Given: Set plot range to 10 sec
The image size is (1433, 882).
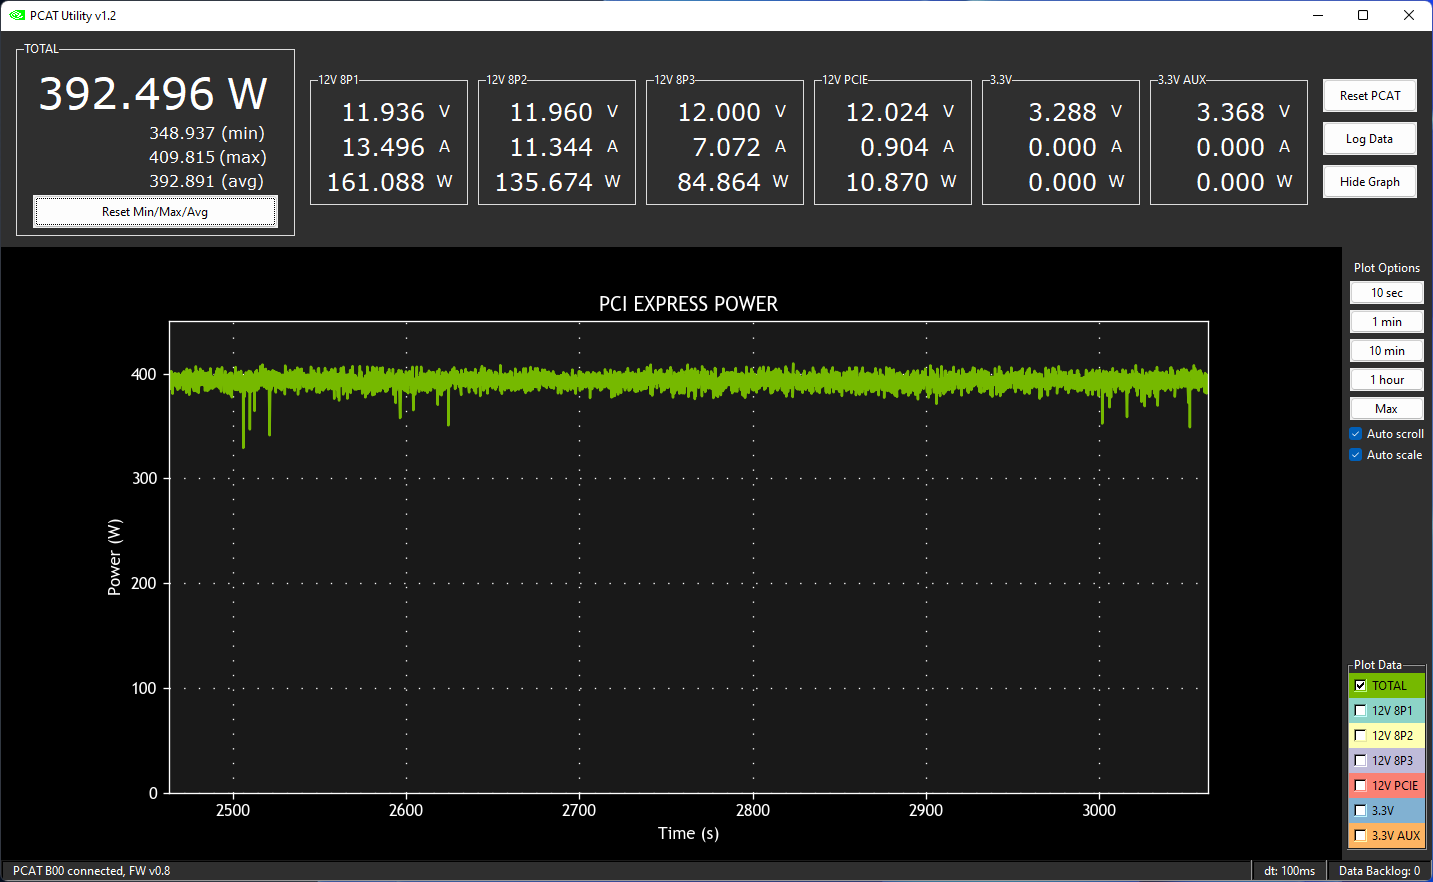Looking at the screenshot, I should (x=1386, y=293).
